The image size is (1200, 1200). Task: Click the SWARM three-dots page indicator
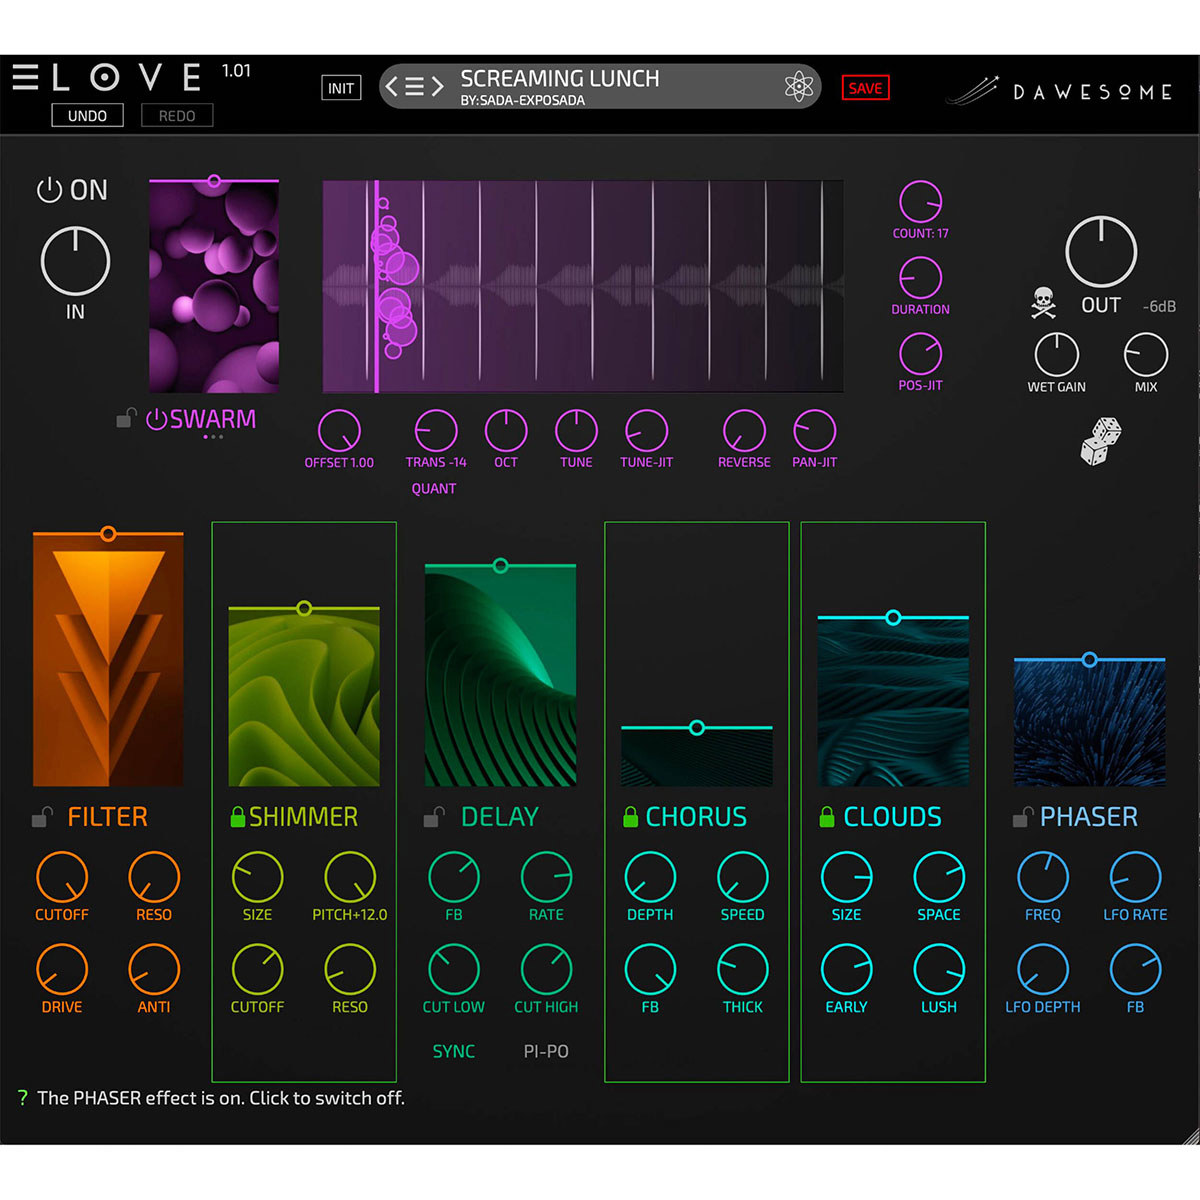coord(213,437)
